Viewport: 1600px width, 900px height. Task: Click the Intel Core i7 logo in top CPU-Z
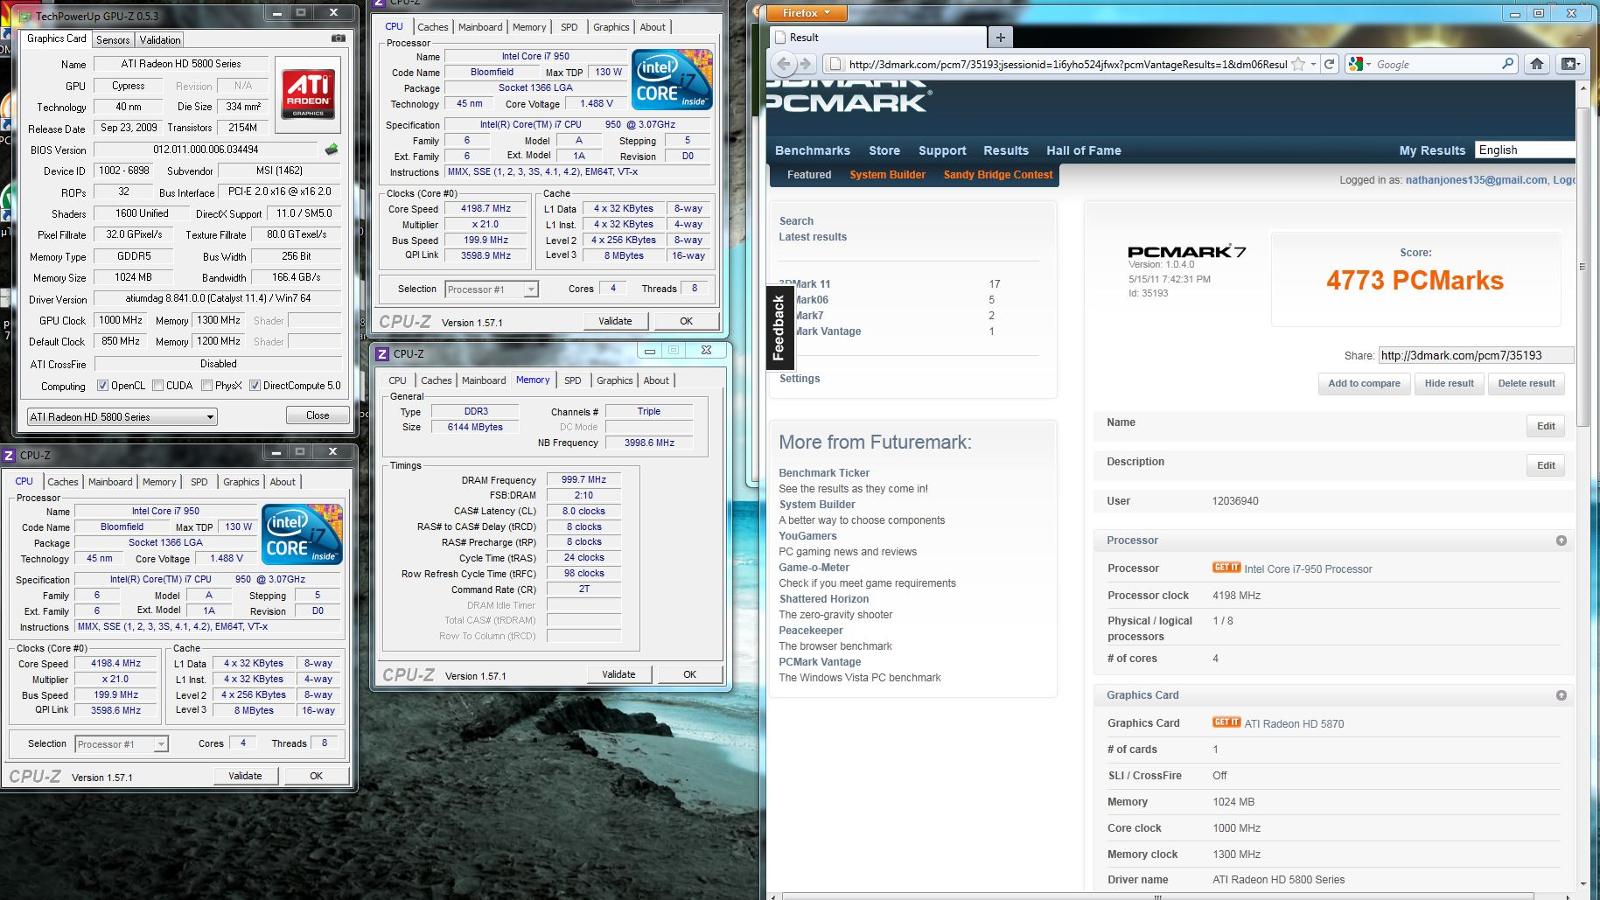point(673,79)
